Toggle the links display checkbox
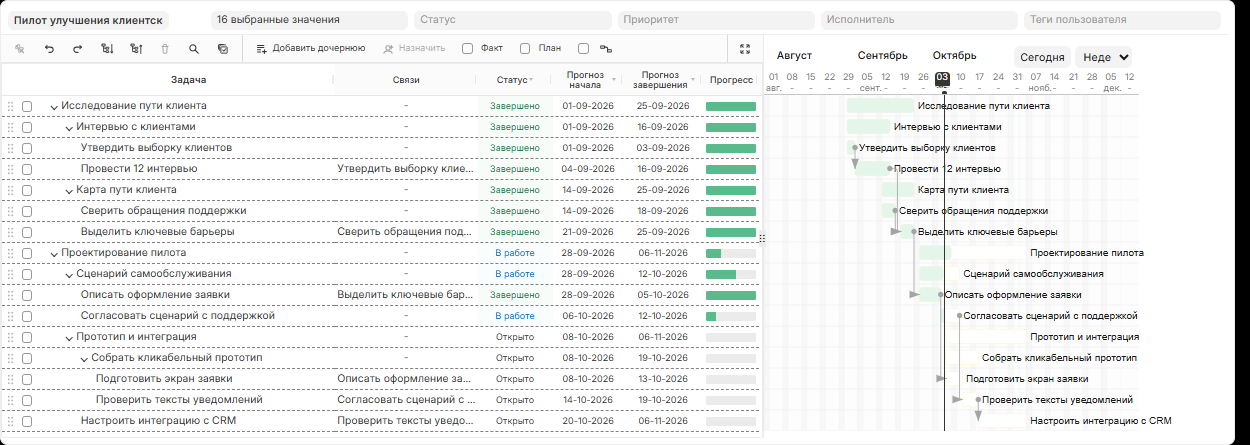Viewport: 1250px width, 445px height. click(x=583, y=48)
